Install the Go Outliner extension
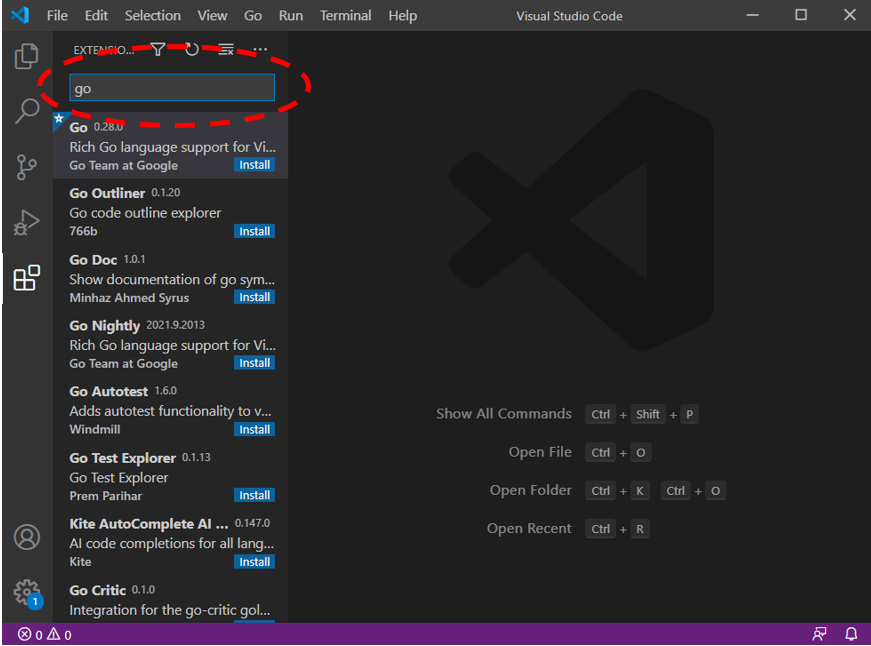This screenshot has width=871, height=646. [x=254, y=230]
